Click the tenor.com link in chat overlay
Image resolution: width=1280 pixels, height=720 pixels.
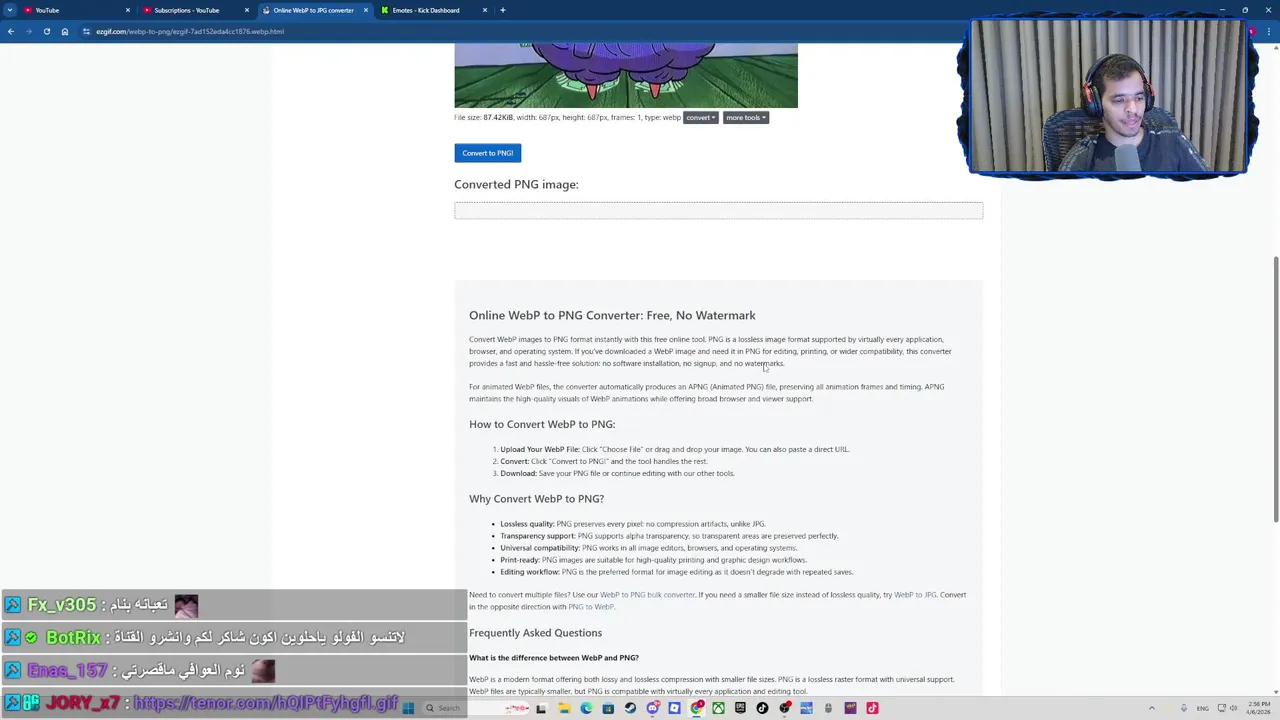click(x=266, y=703)
